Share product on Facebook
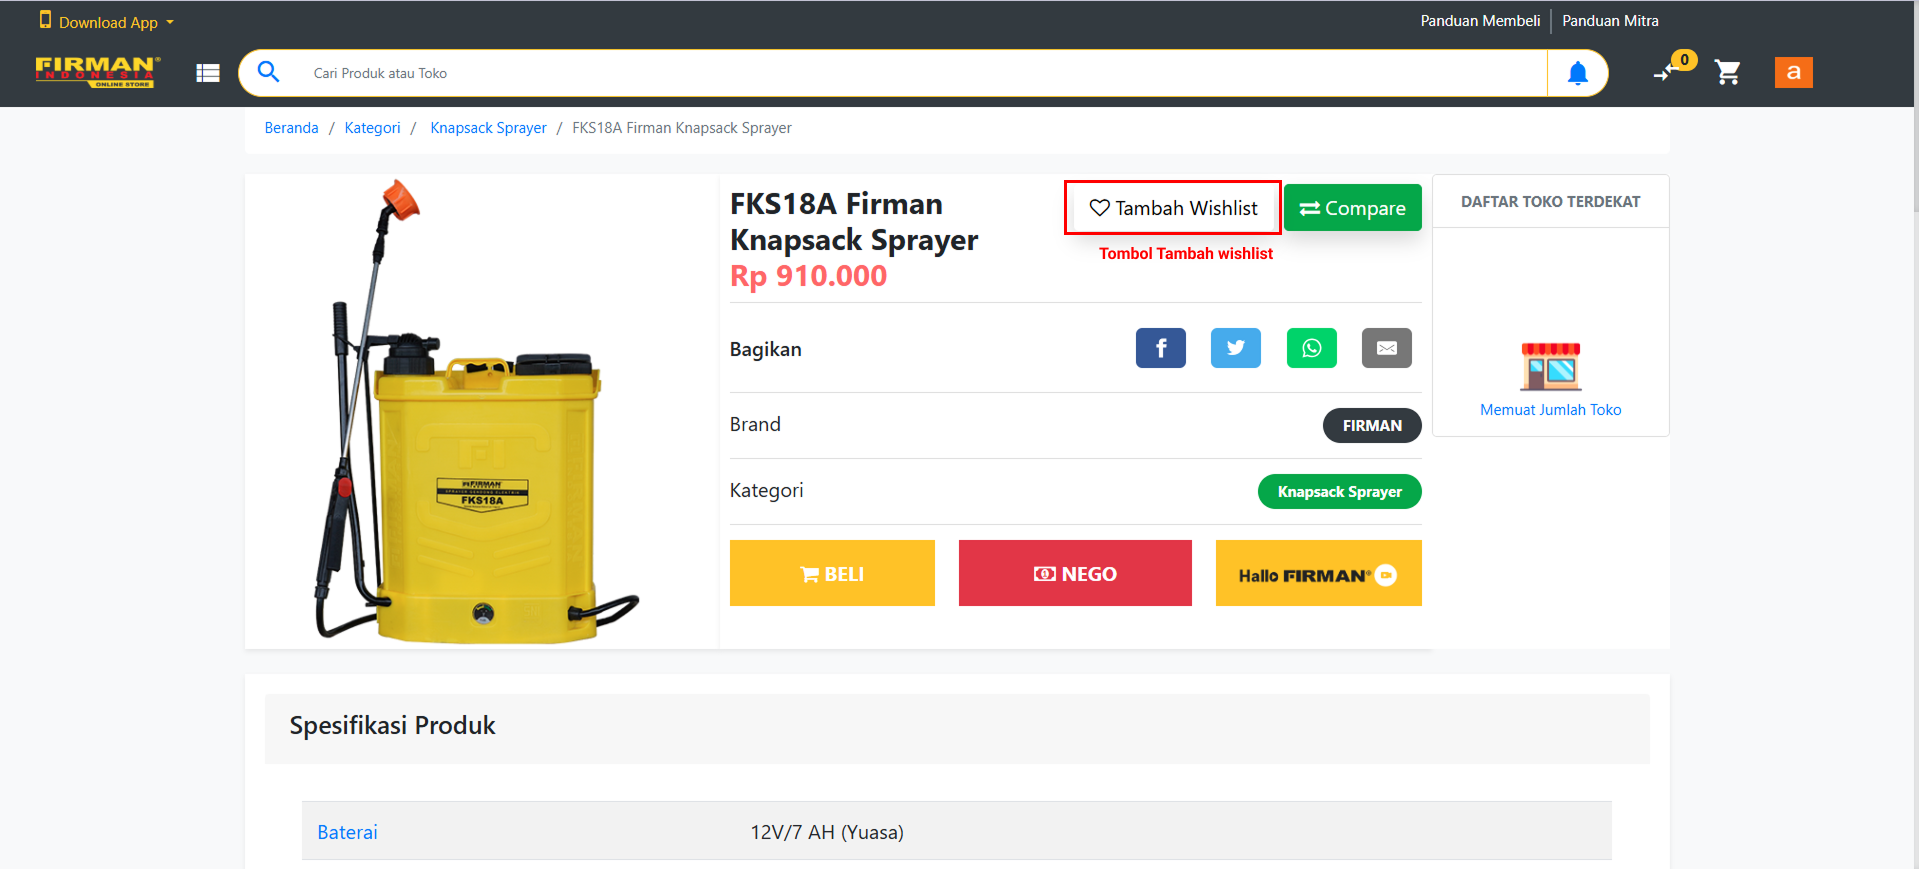 click(x=1160, y=348)
